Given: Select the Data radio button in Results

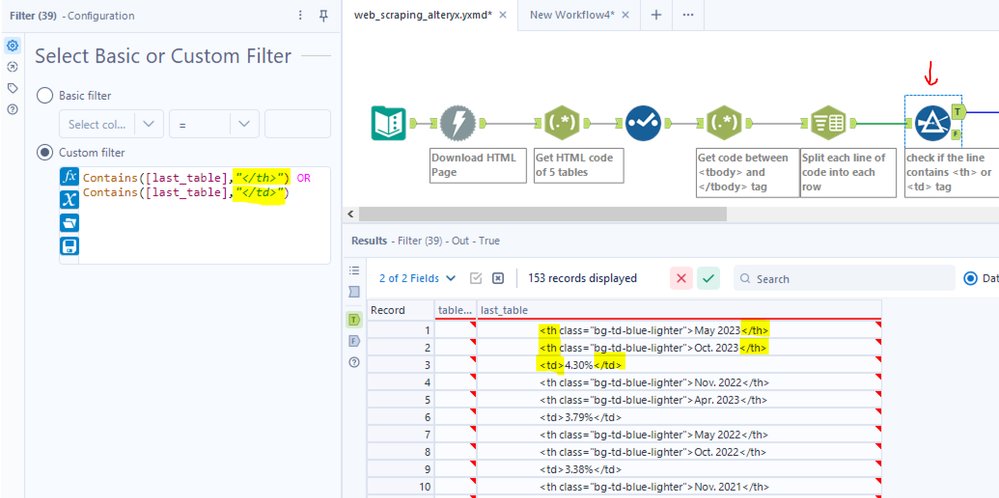Looking at the screenshot, I should (970, 278).
